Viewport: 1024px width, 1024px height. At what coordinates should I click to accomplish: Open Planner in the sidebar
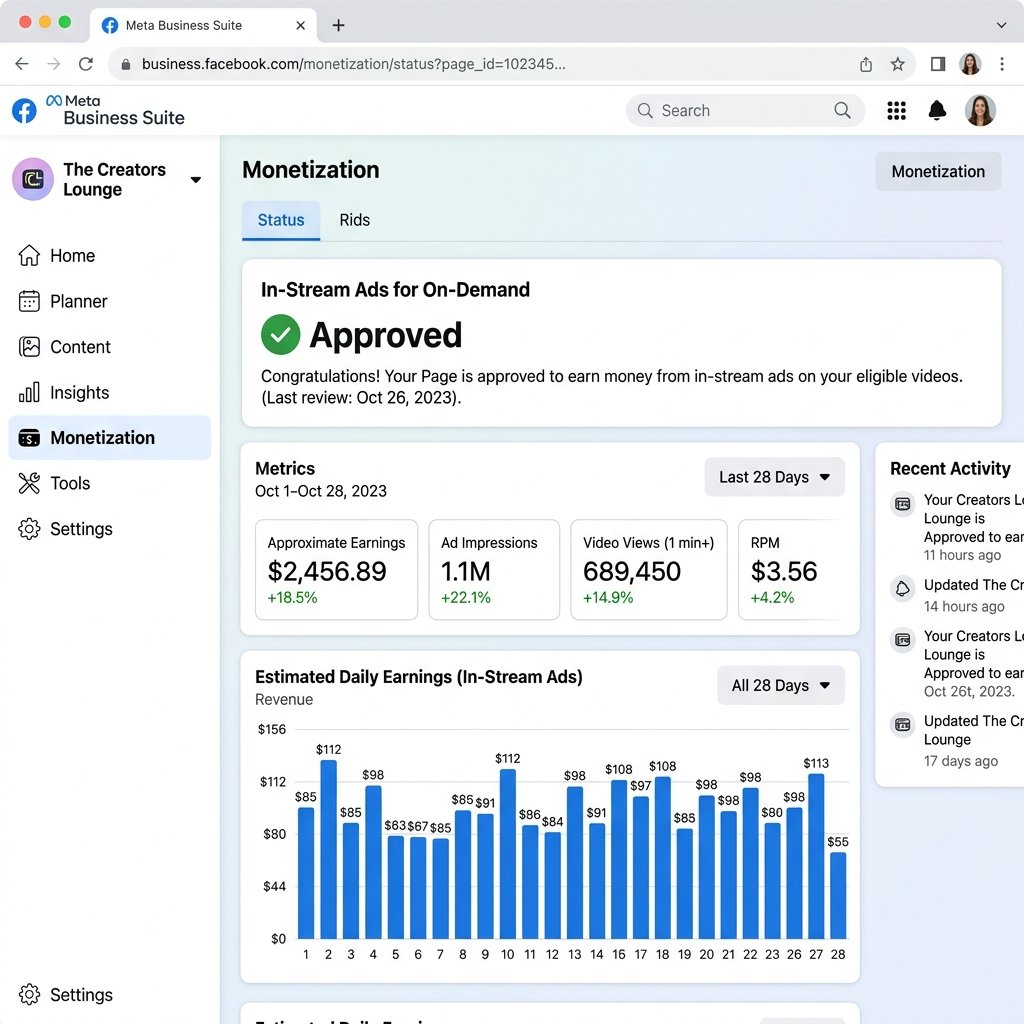tap(110, 301)
